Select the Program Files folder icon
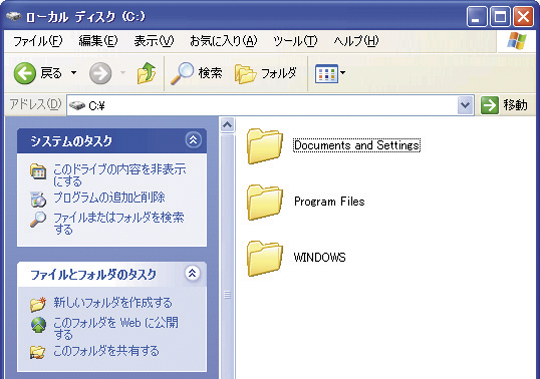The height and width of the screenshot is (379, 540). click(264, 202)
